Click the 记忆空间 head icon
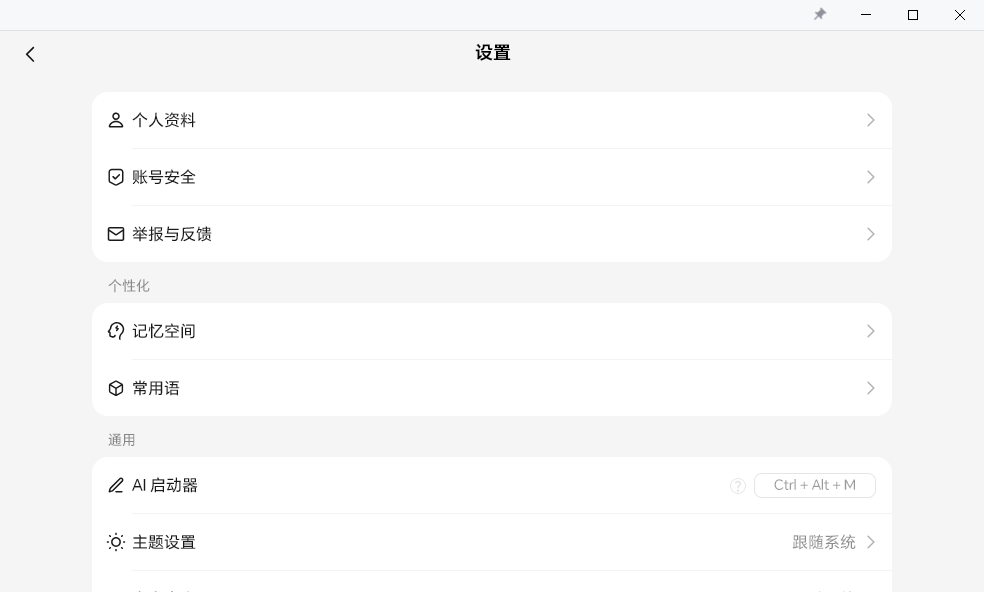This screenshot has width=984, height=592. (116, 331)
